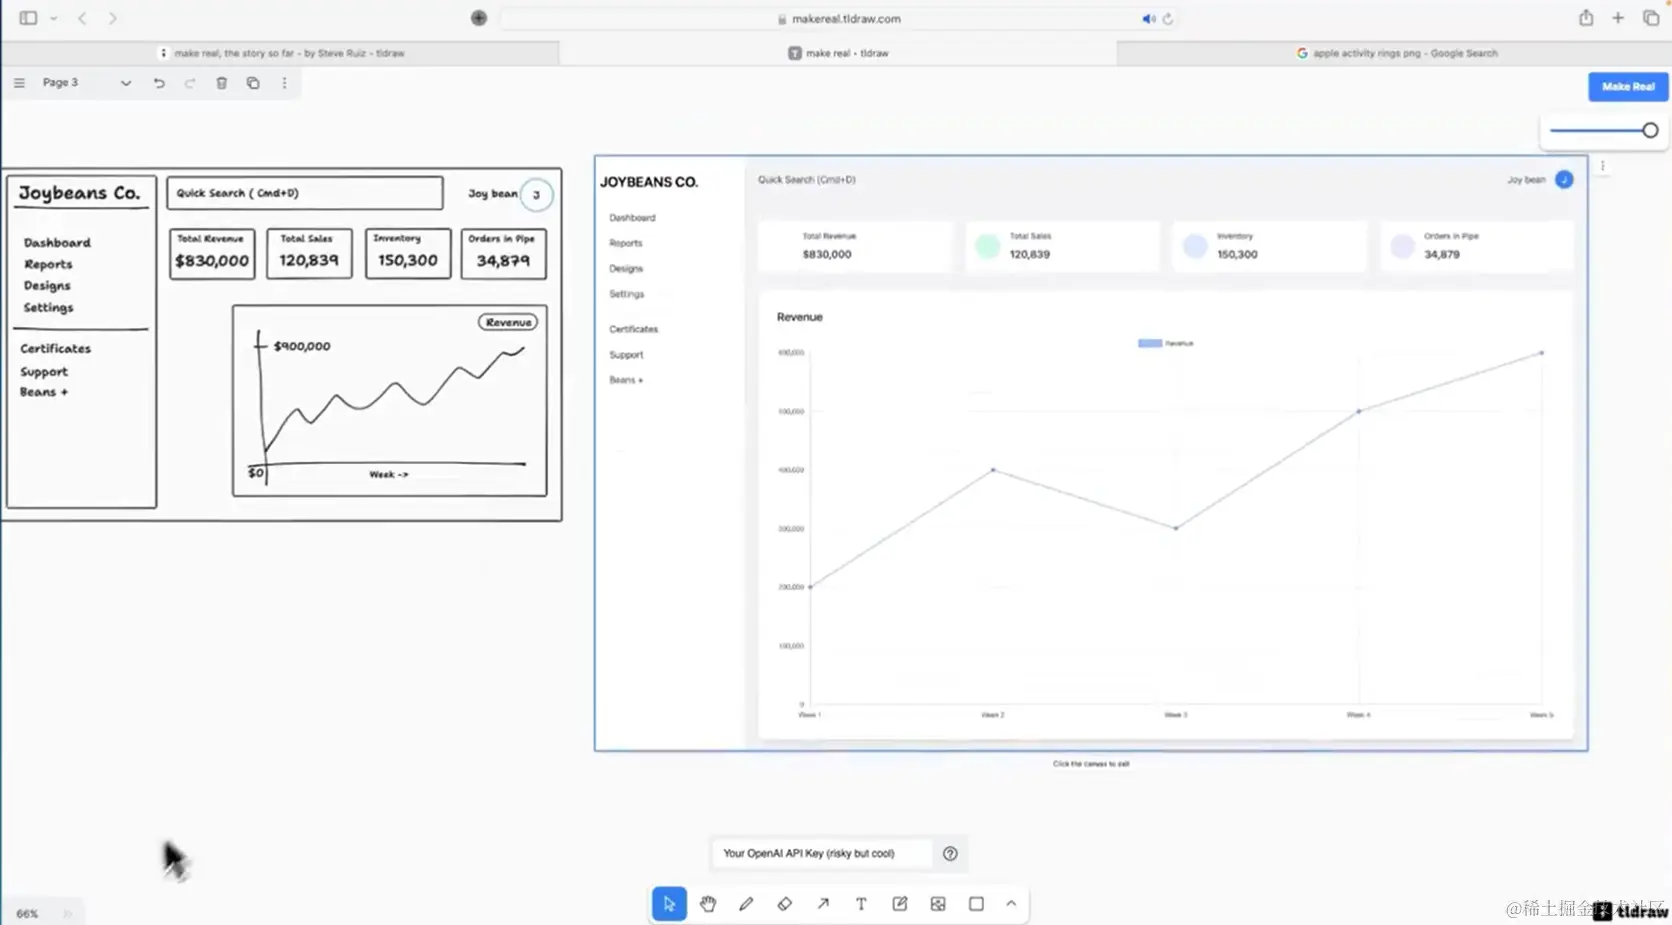Select Inventory 150,300 card in preview
Image resolution: width=1672 pixels, height=925 pixels.
(1270, 246)
